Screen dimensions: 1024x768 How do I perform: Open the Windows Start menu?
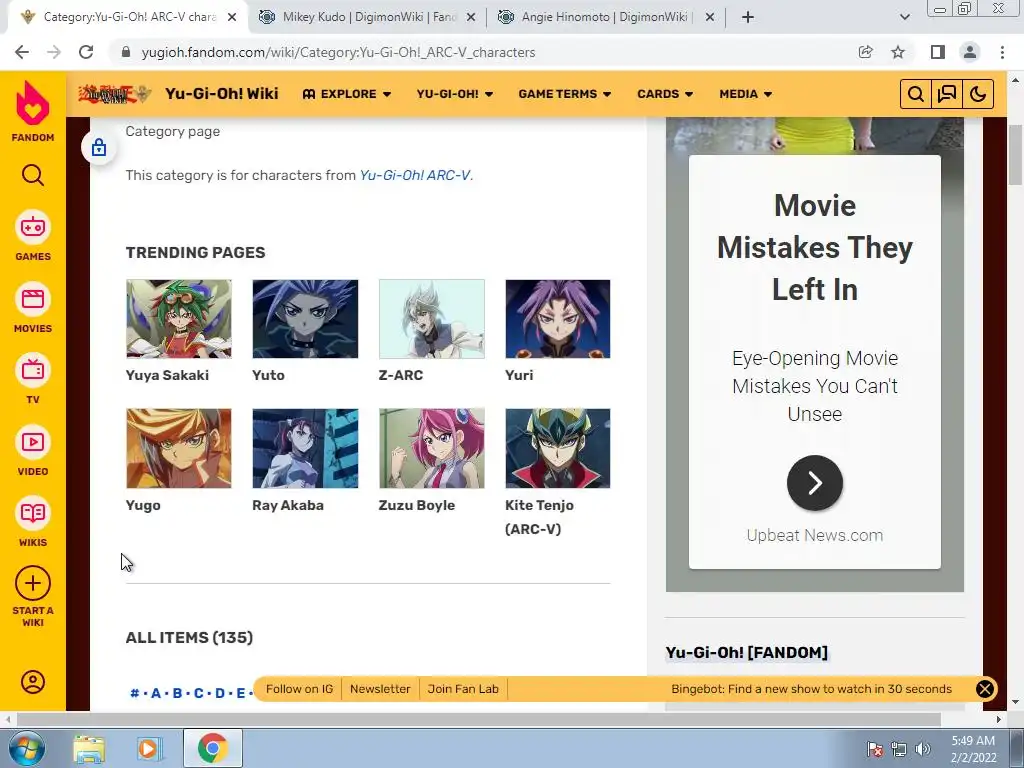(x=26, y=748)
